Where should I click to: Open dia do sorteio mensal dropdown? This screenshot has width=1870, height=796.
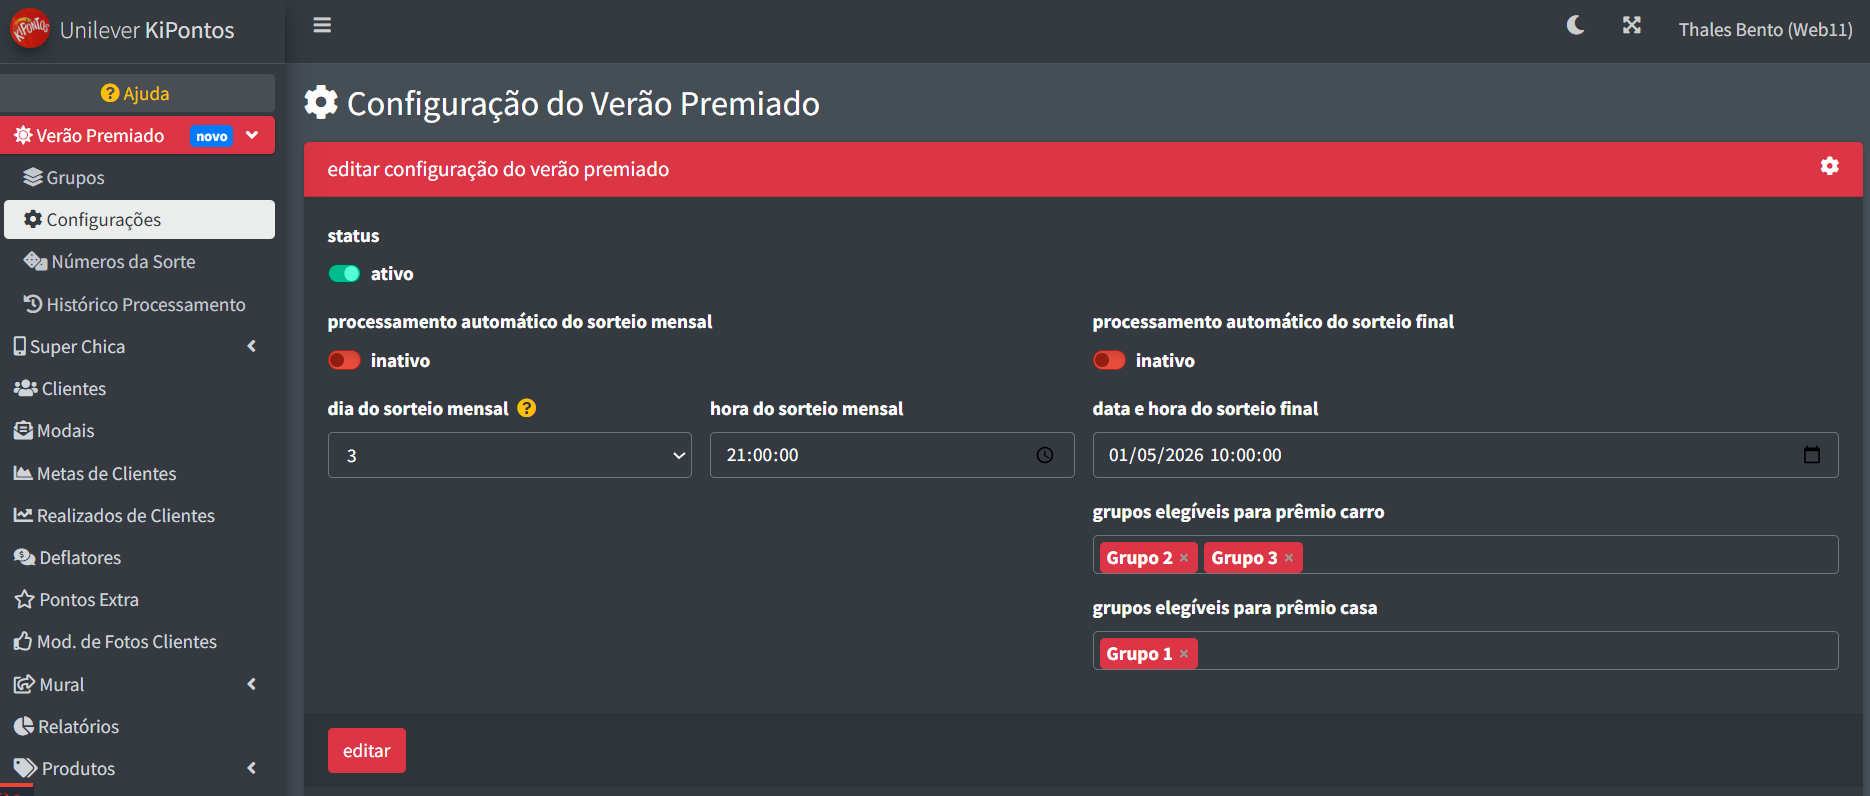point(509,455)
